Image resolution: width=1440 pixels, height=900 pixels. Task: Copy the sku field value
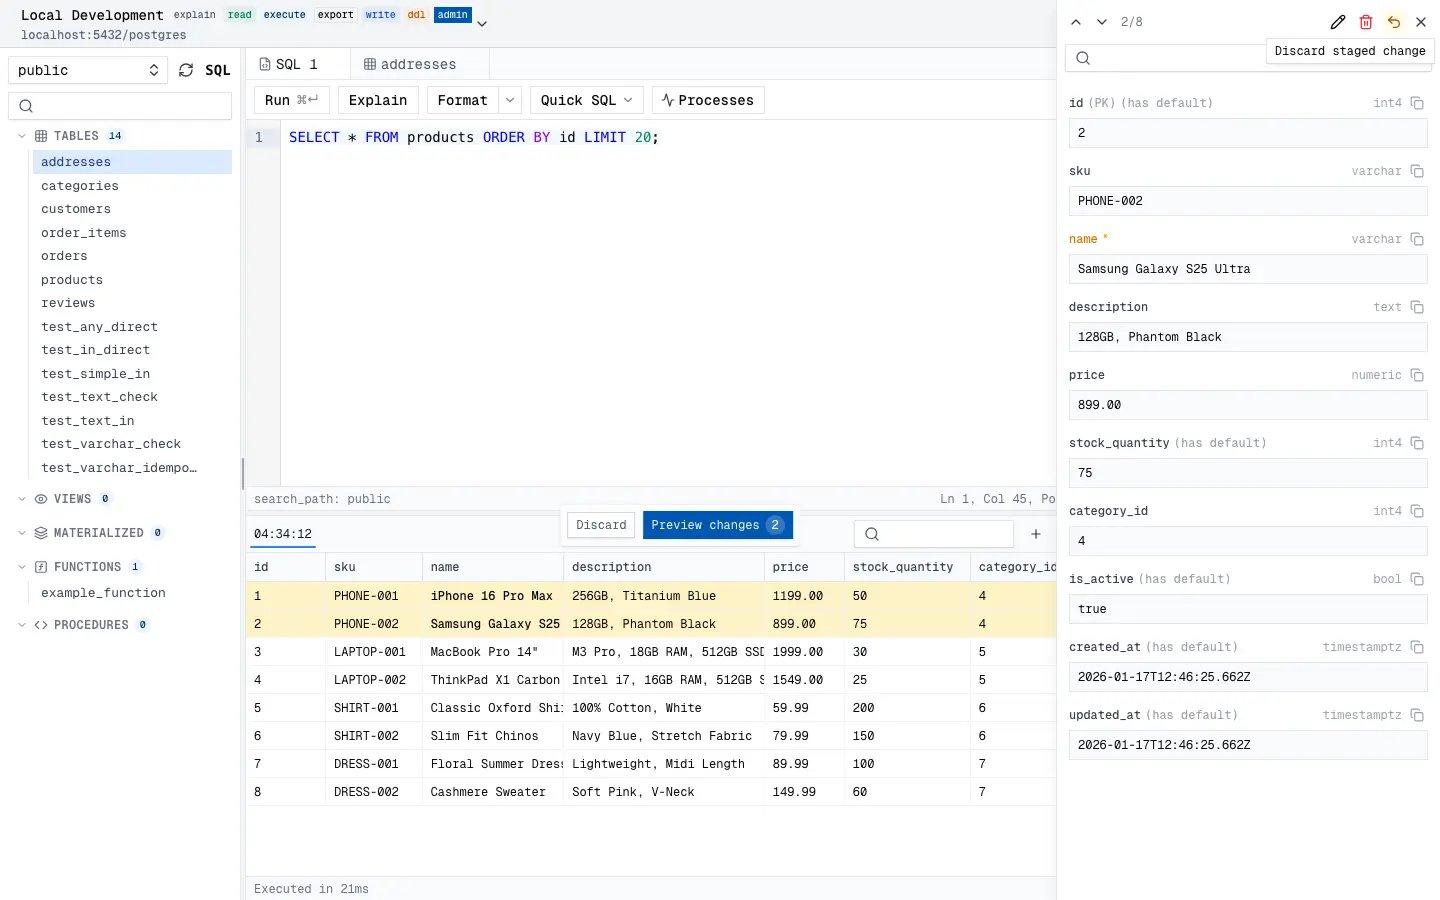[1417, 171]
